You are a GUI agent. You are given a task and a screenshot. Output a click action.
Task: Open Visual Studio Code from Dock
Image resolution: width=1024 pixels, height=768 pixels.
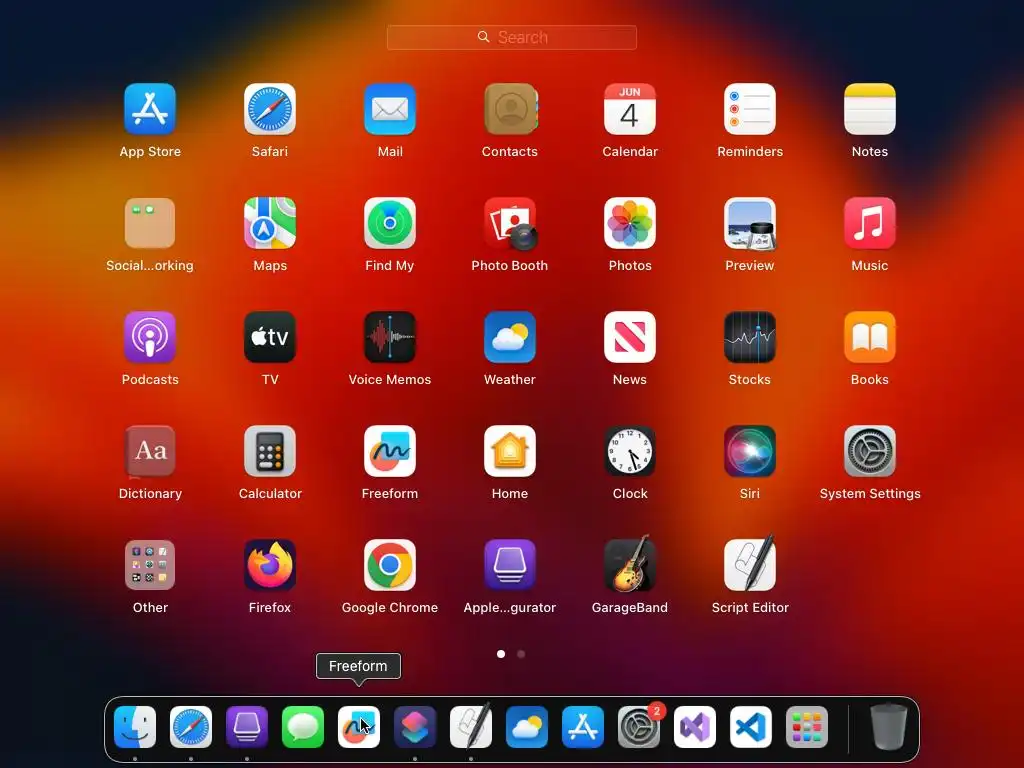pyautogui.click(x=751, y=727)
